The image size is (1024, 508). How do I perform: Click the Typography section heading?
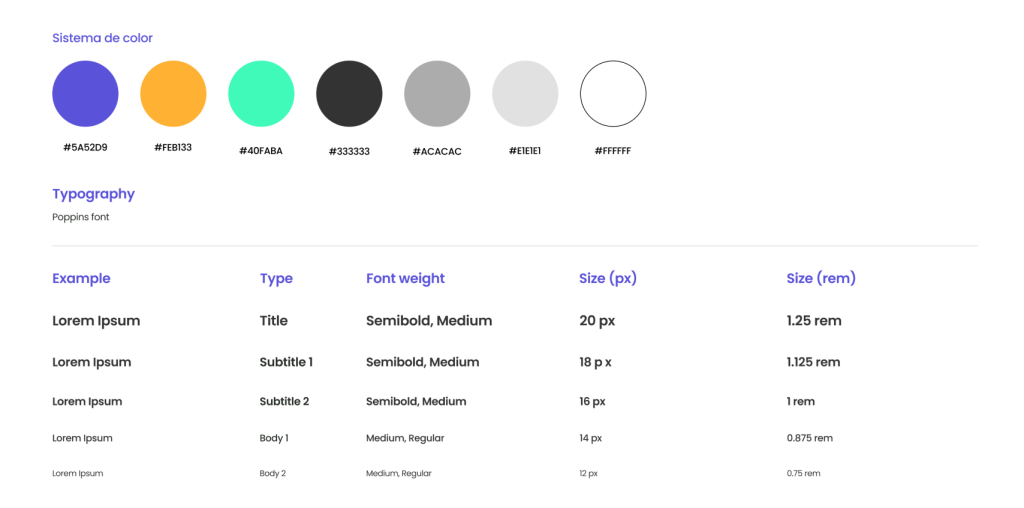click(x=93, y=194)
